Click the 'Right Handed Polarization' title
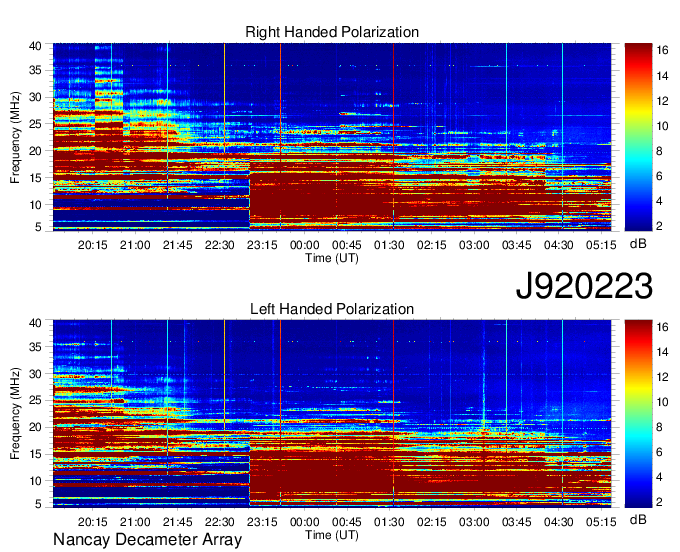 pos(332,32)
